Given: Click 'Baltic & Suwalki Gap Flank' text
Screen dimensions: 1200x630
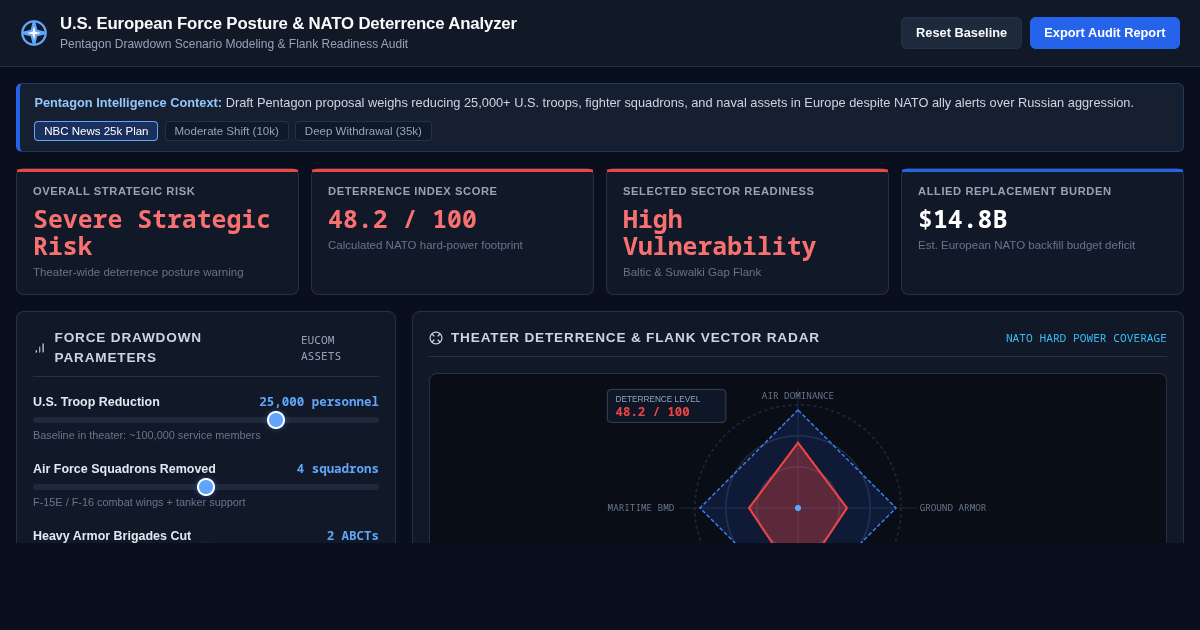Looking at the screenshot, I should coord(692,272).
